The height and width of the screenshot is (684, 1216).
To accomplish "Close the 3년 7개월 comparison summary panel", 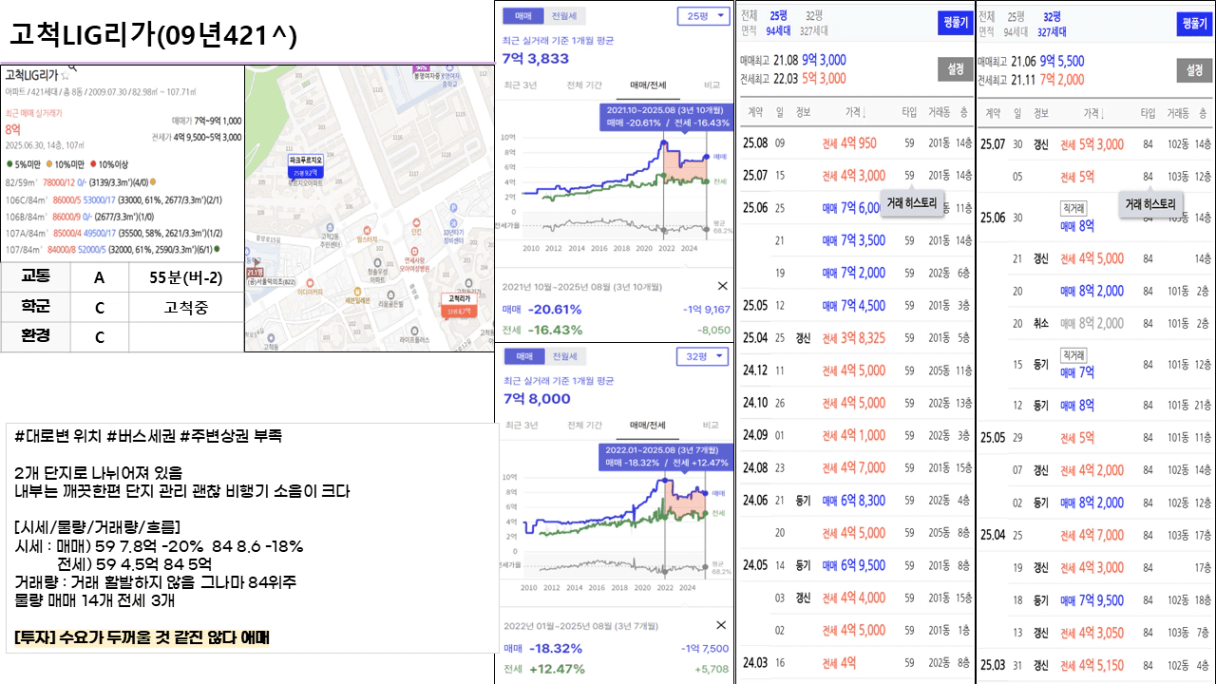I will pos(723,625).
